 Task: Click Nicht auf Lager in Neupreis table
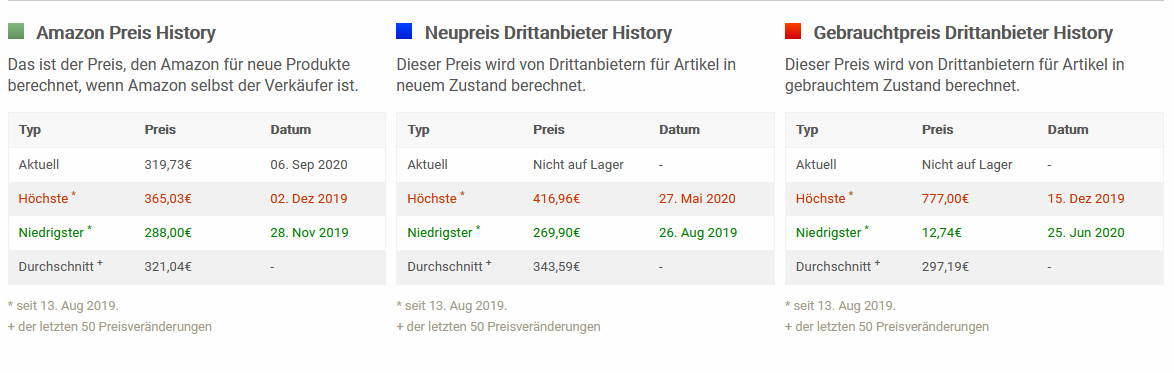(578, 165)
